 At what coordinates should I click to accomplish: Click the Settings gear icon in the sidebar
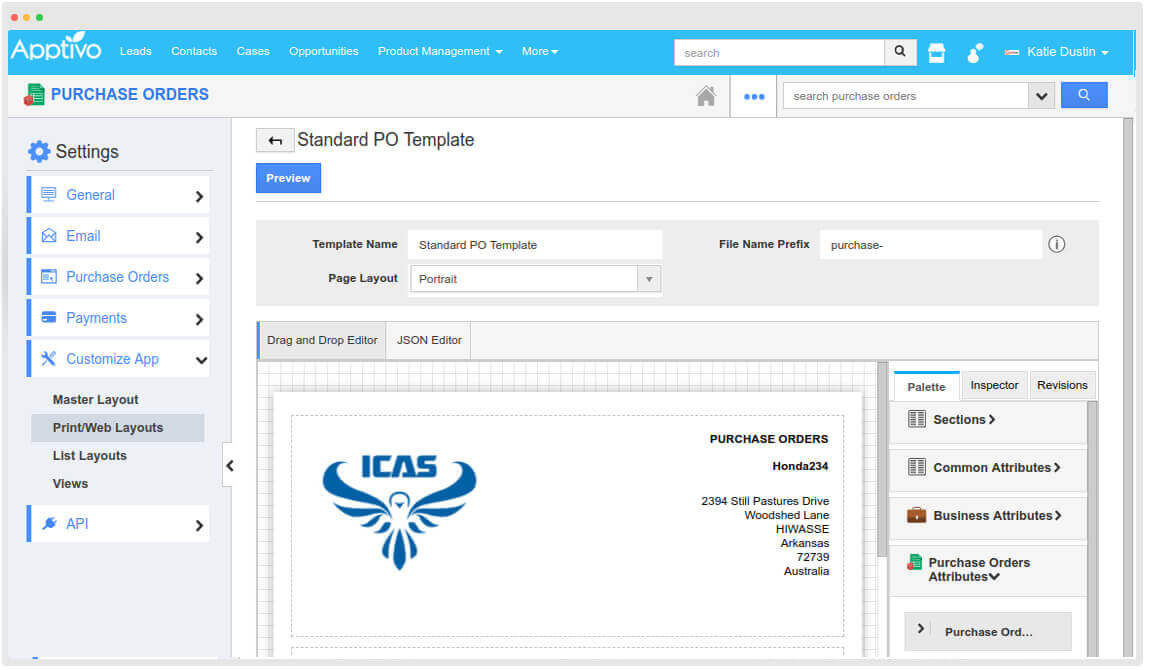[38, 151]
